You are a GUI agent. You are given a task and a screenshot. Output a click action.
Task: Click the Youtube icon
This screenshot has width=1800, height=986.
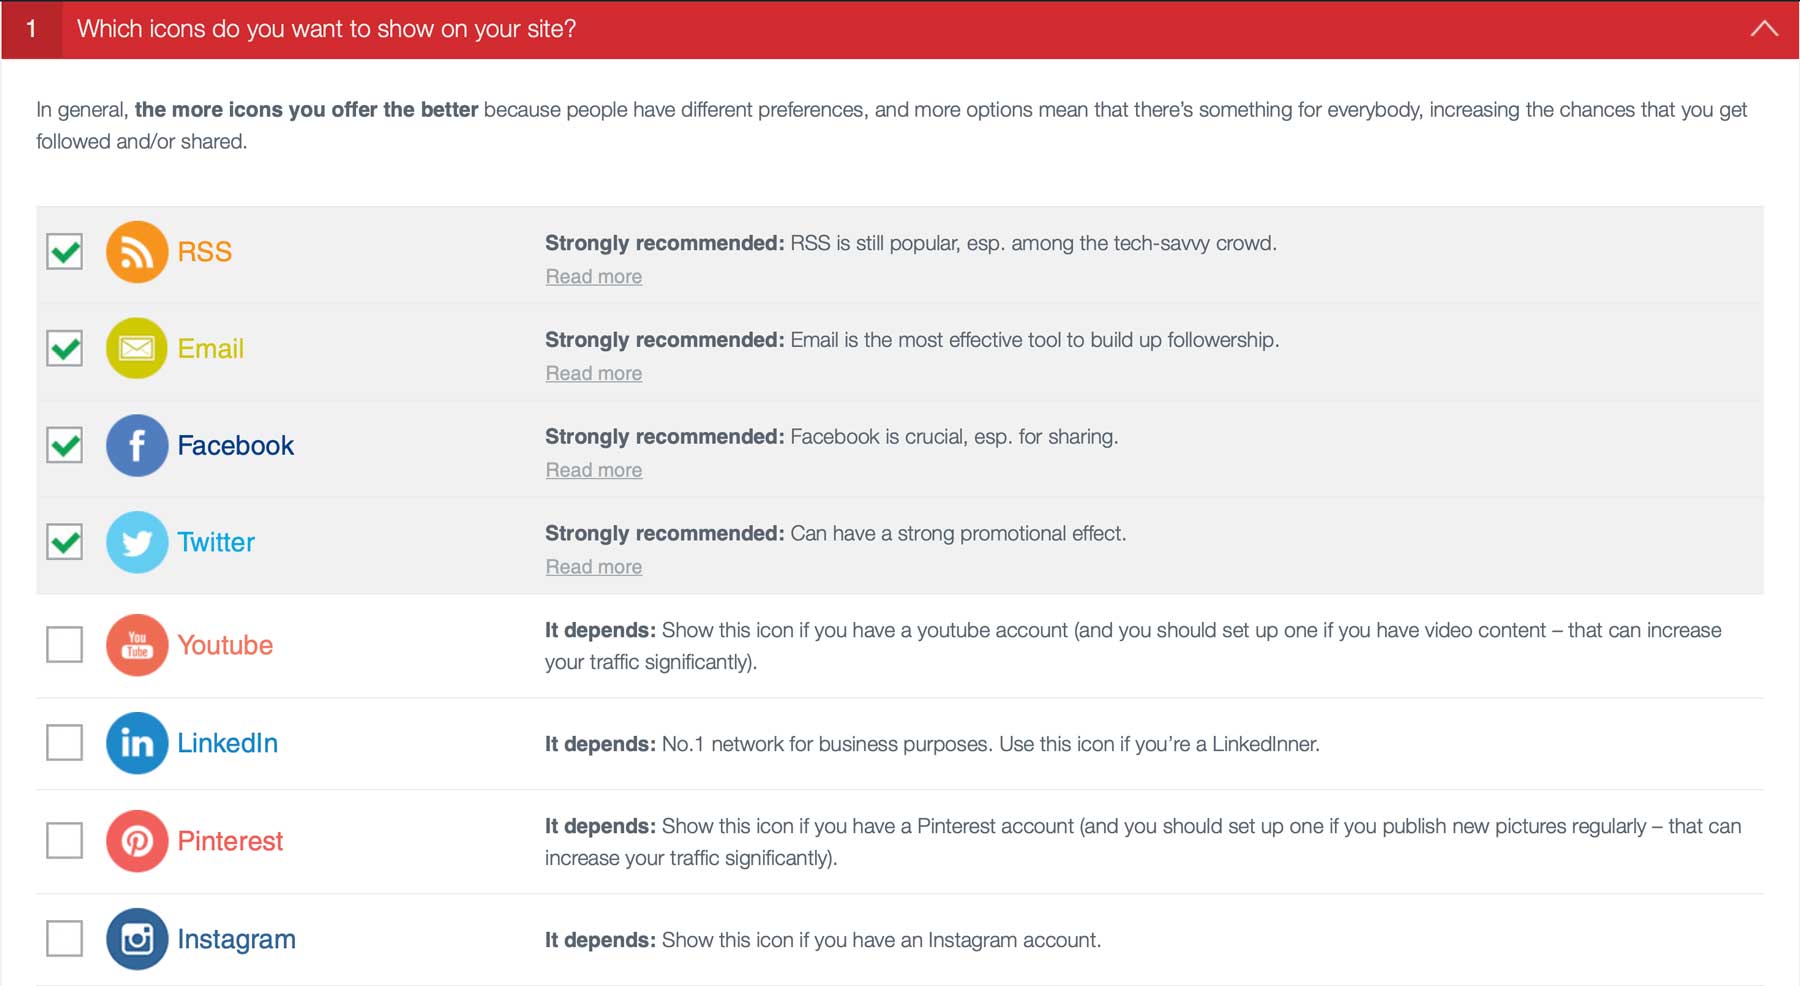(136, 646)
